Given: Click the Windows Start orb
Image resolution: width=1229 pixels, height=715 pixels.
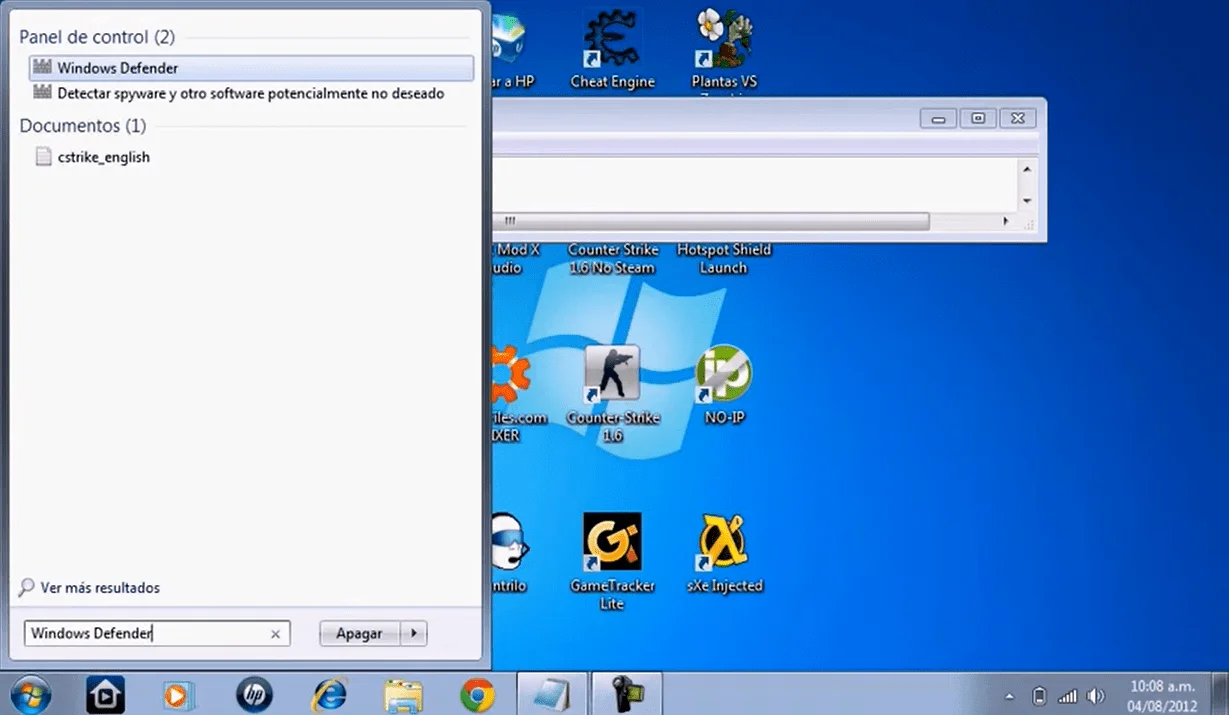Looking at the screenshot, I should coord(30,694).
